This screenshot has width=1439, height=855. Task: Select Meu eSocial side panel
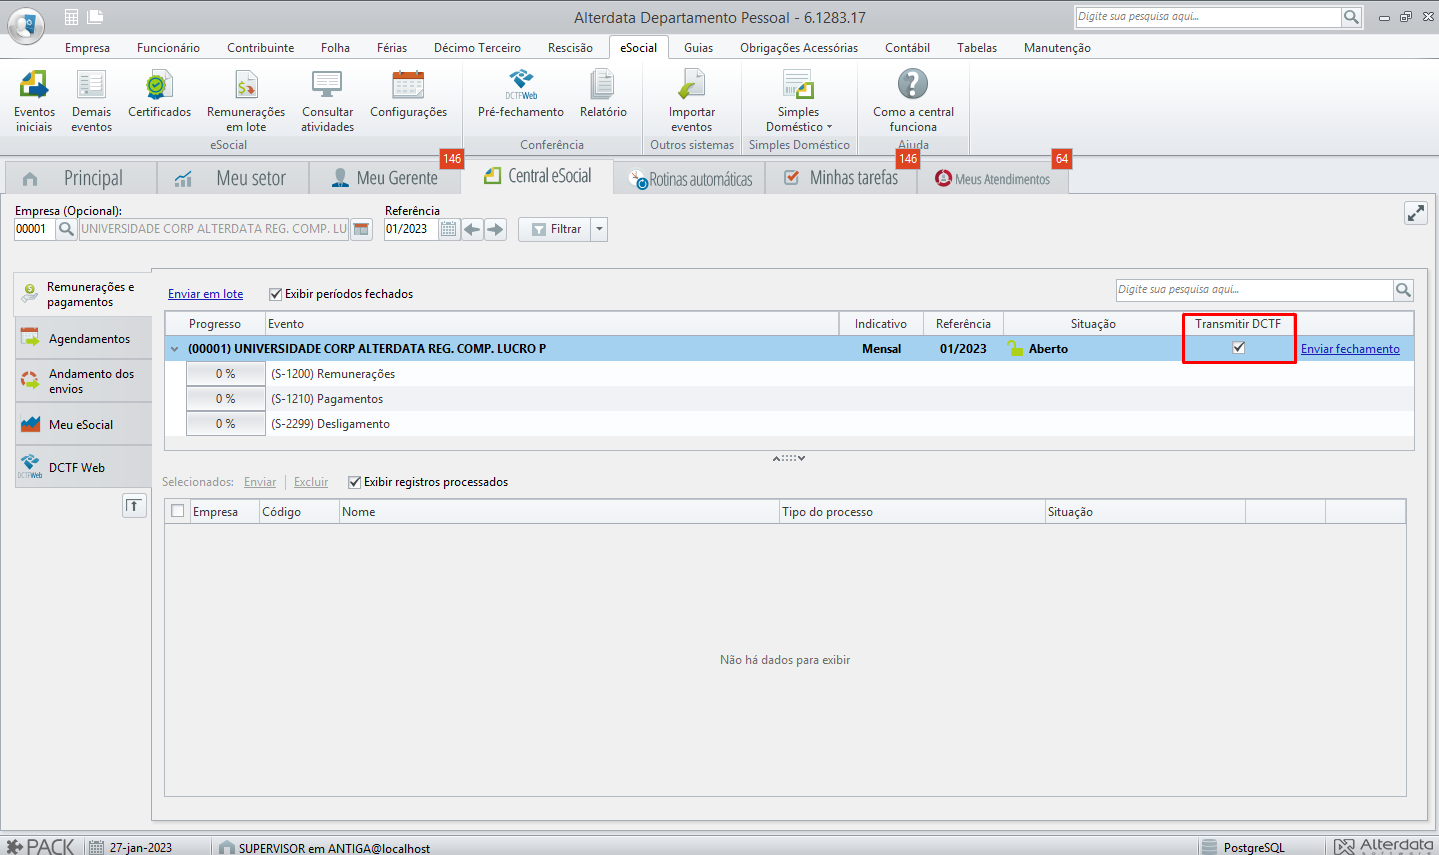click(x=83, y=425)
